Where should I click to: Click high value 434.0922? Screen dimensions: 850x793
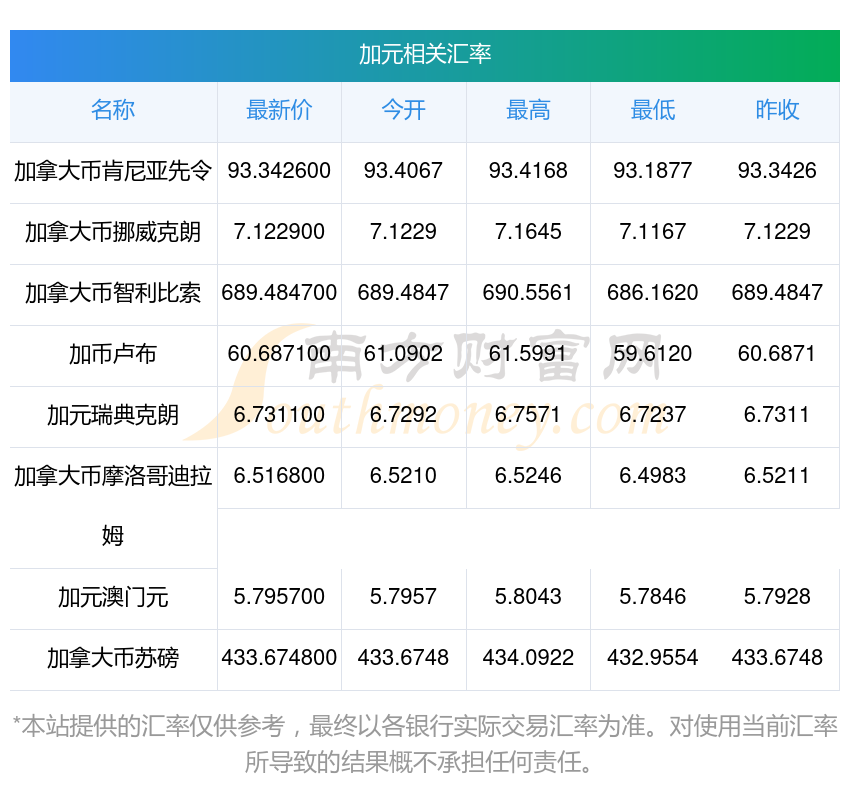pos(528,658)
